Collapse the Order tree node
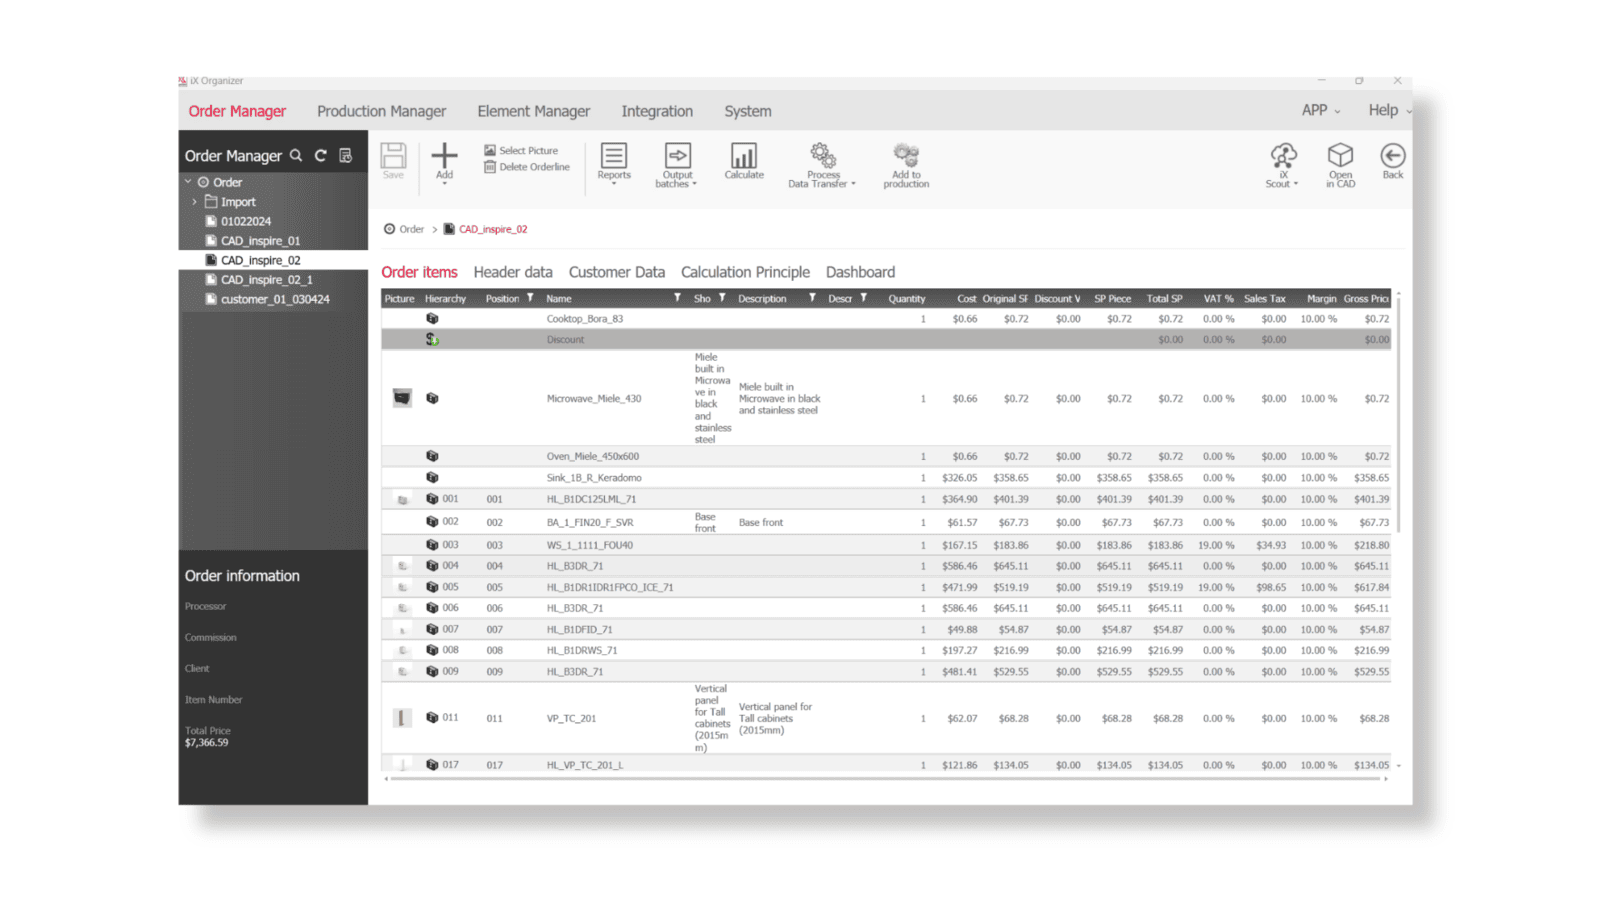 tap(188, 182)
